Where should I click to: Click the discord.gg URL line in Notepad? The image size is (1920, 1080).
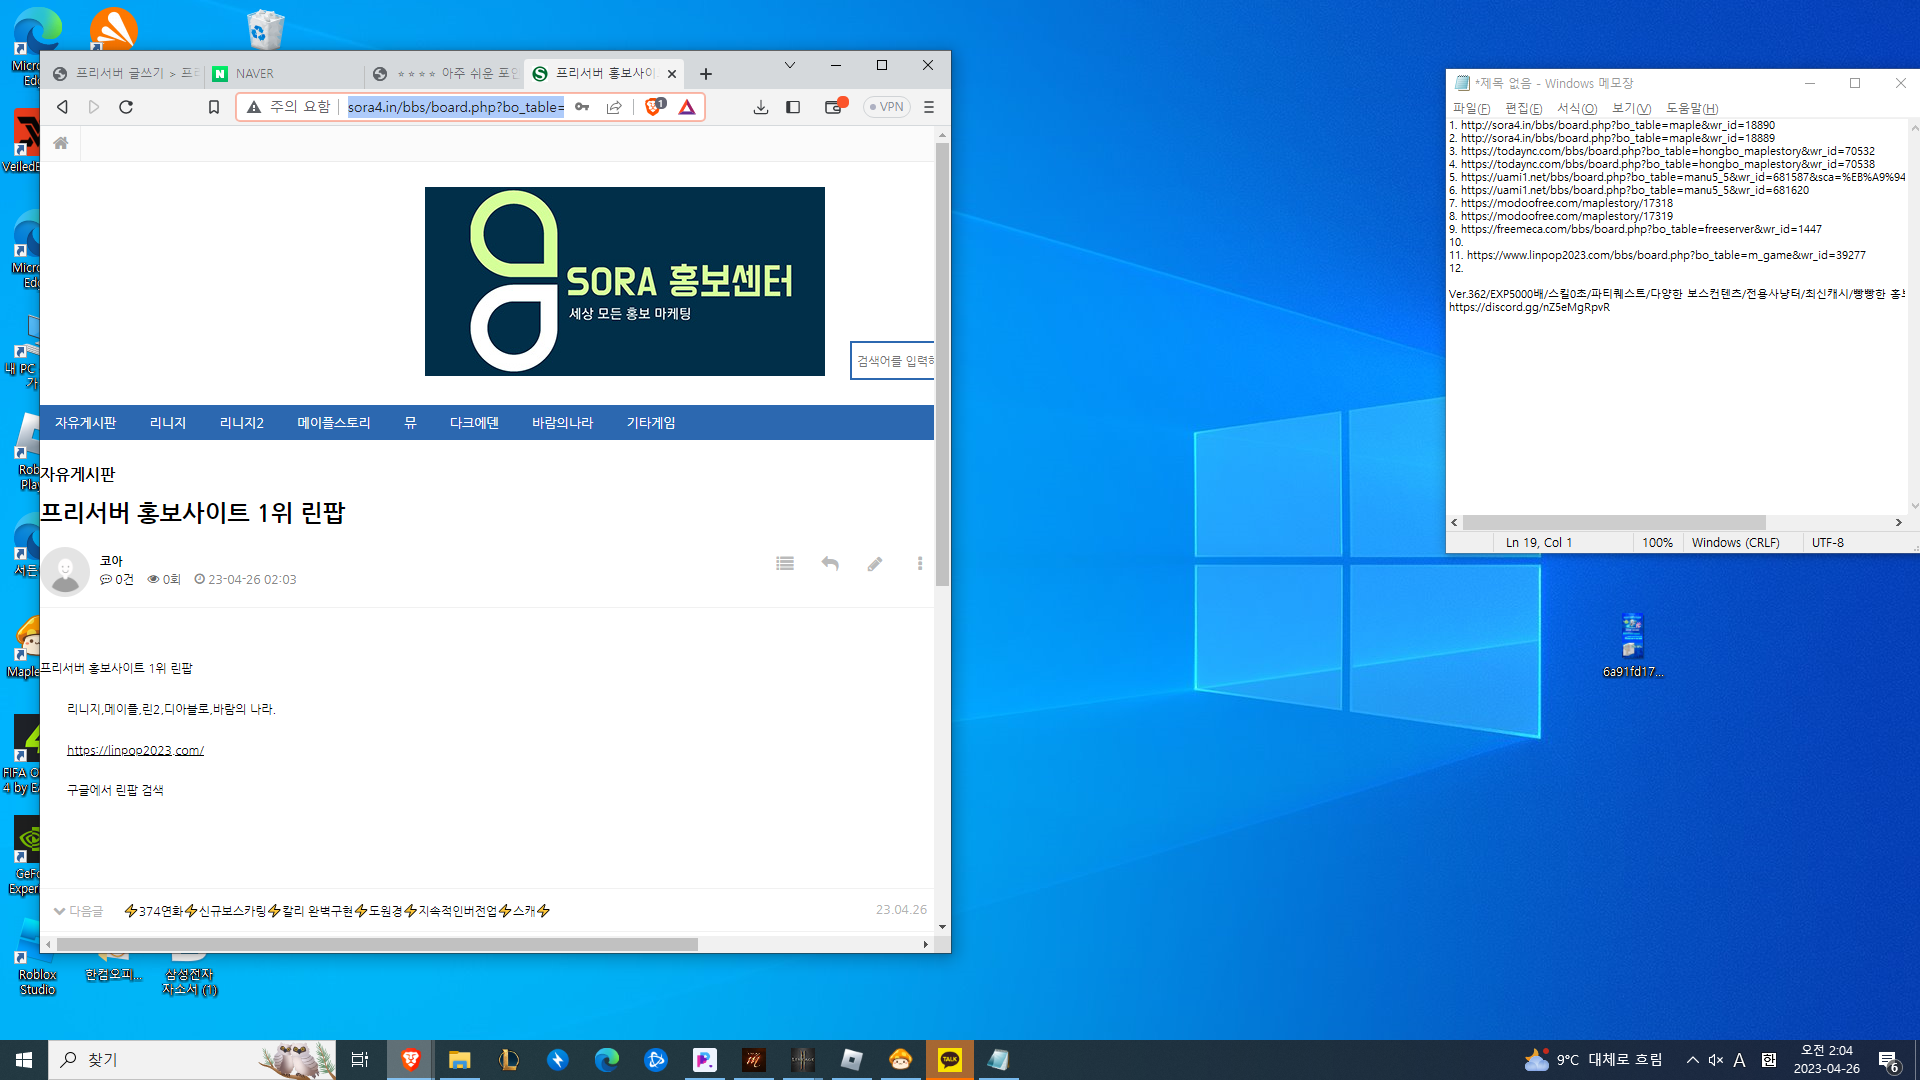[x=1529, y=307]
